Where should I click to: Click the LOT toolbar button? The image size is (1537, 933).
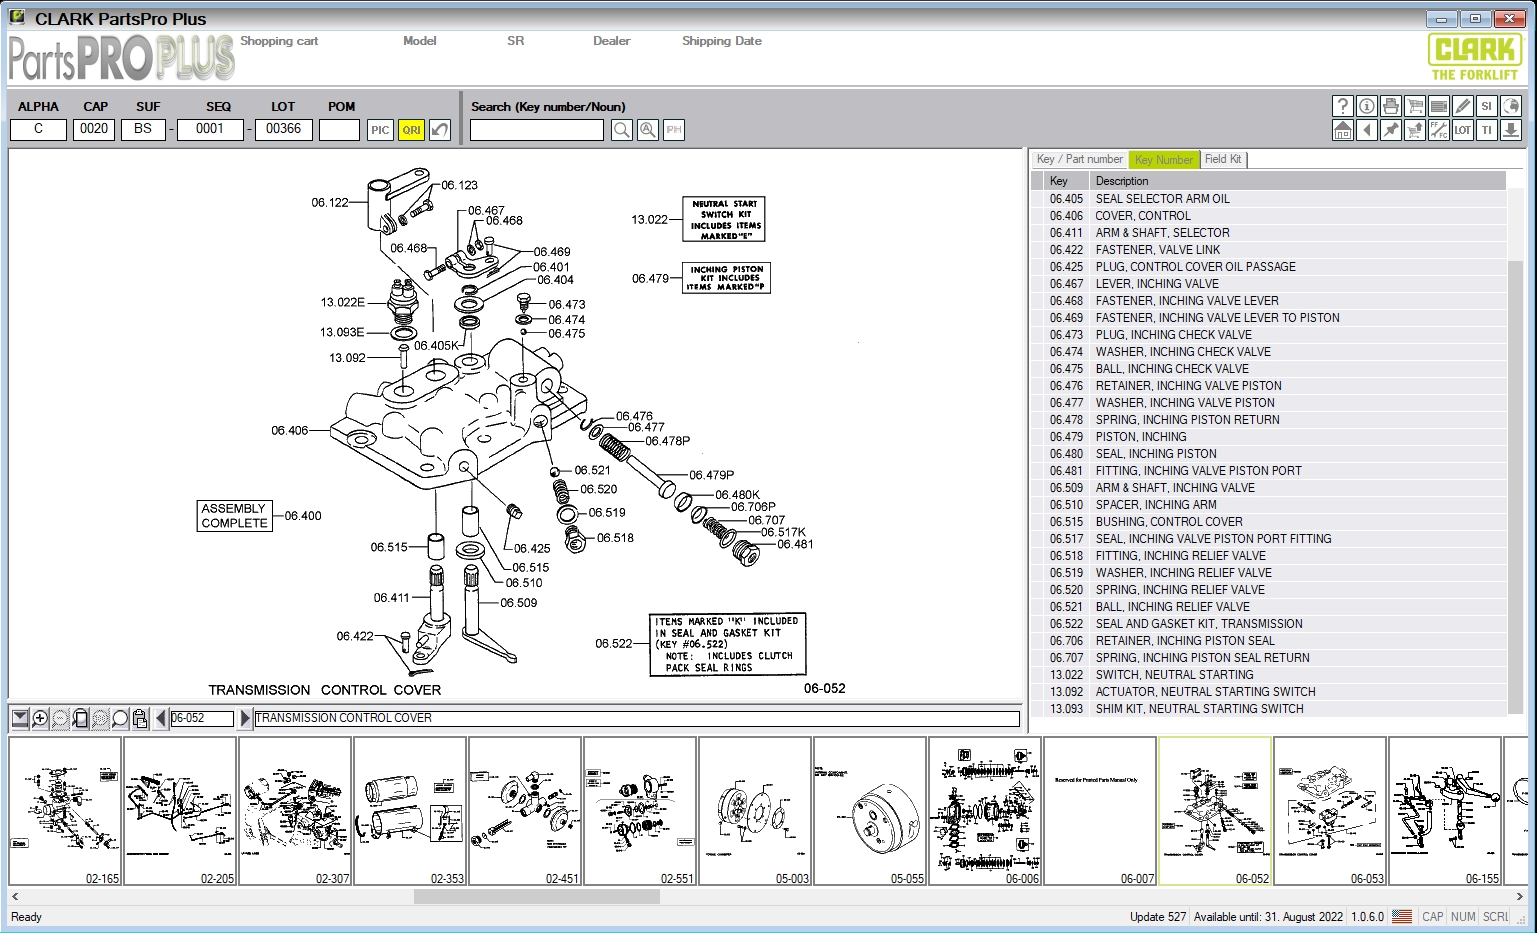1463,130
